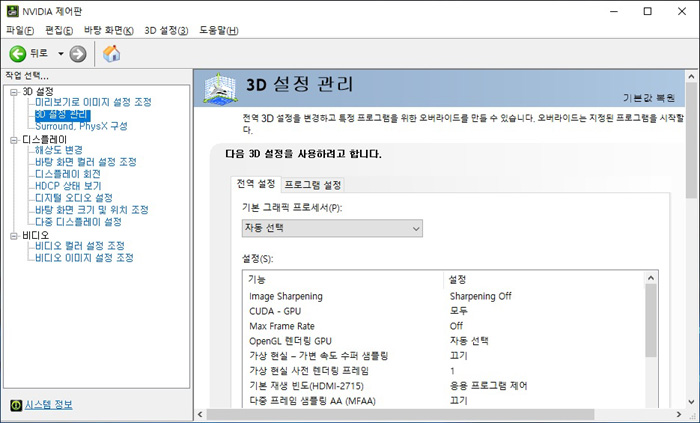The width and height of the screenshot is (700, 423).
Task: Collapse the 비디오 tree node
Action: tap(14, 236)
